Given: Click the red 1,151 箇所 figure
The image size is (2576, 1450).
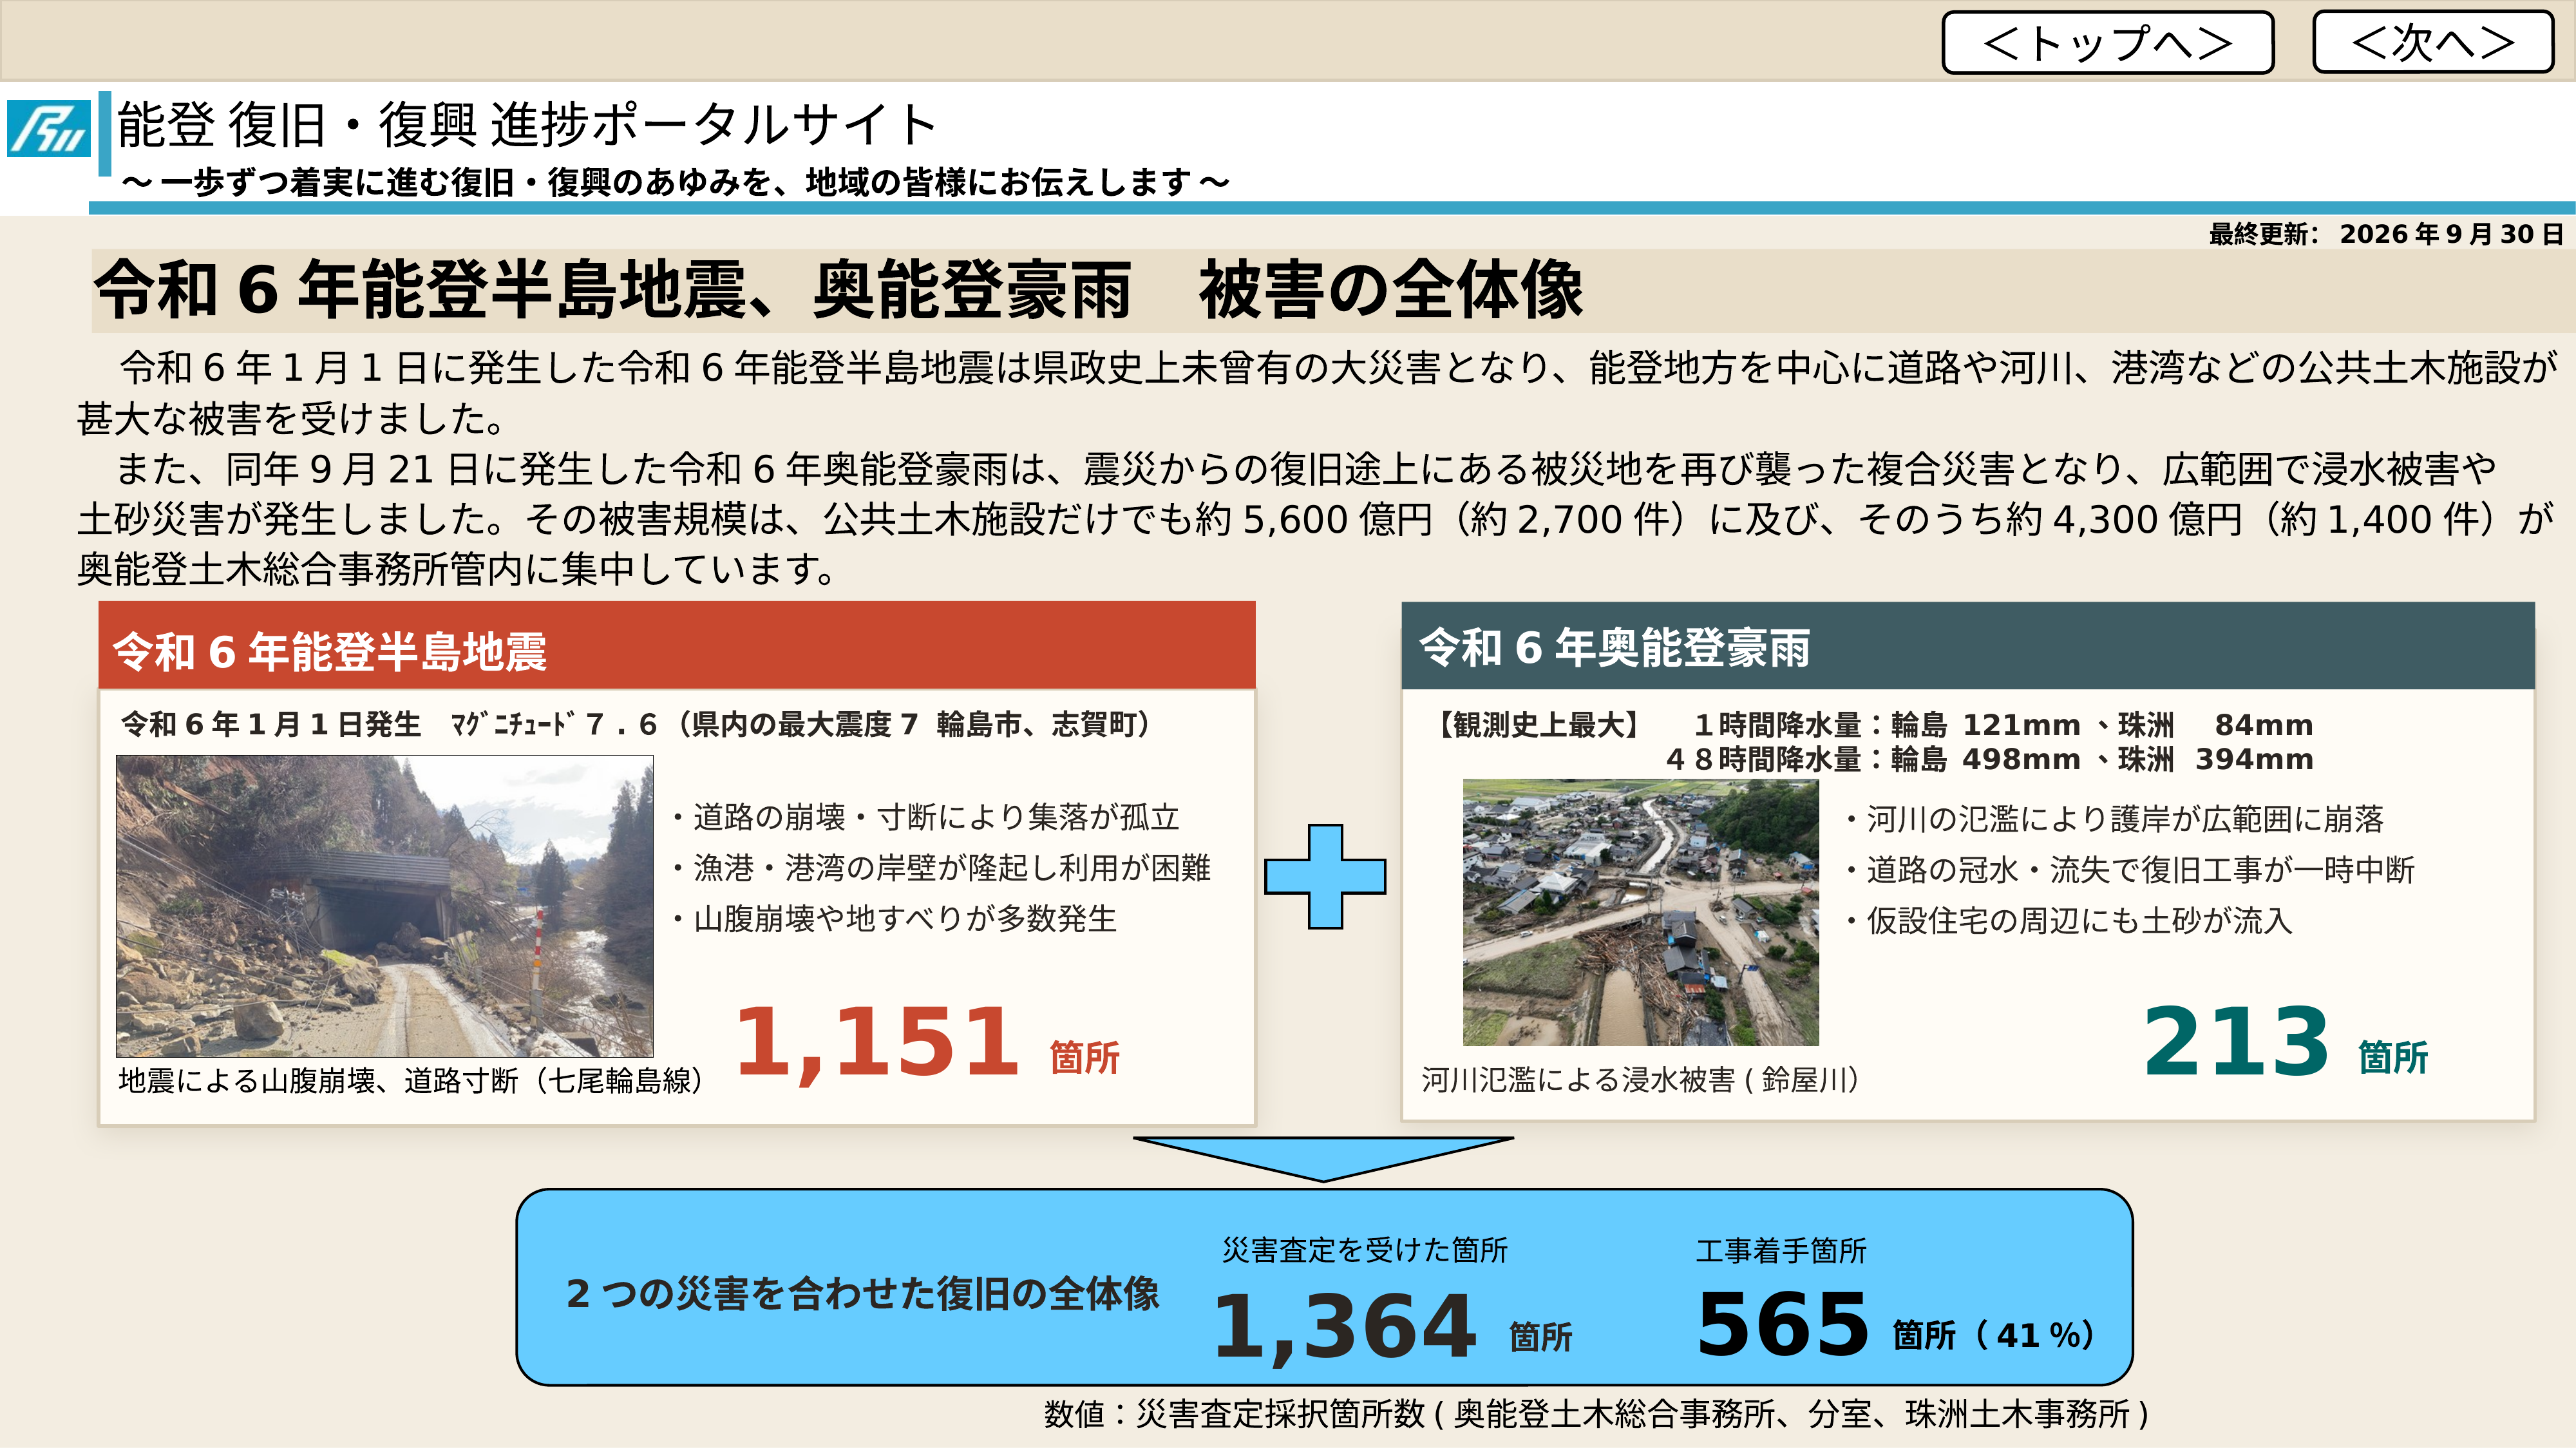Looking at the screenshot, I should tap(927, 1044).
